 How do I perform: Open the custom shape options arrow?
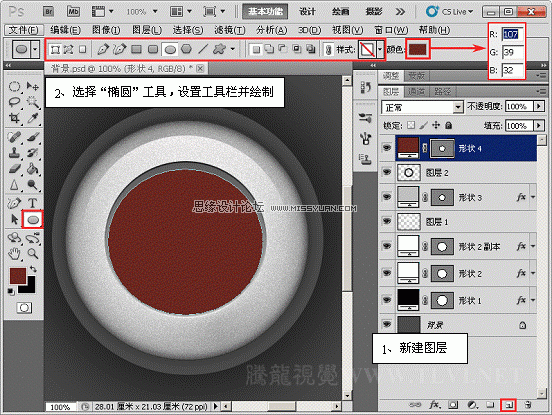click(x=233, y=49)
